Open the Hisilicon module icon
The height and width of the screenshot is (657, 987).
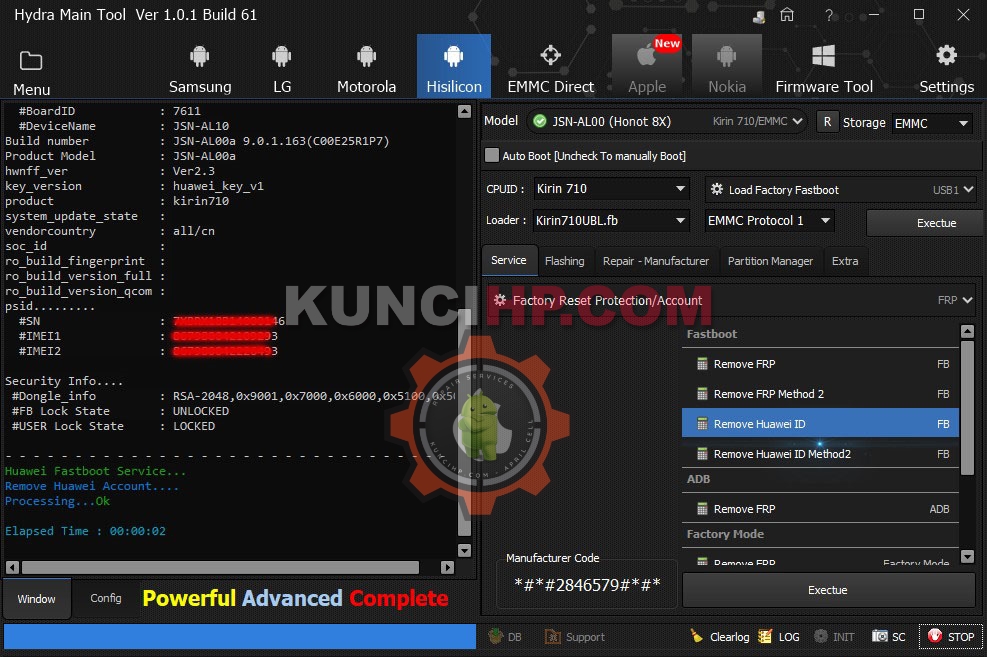[x=453, y=57]
